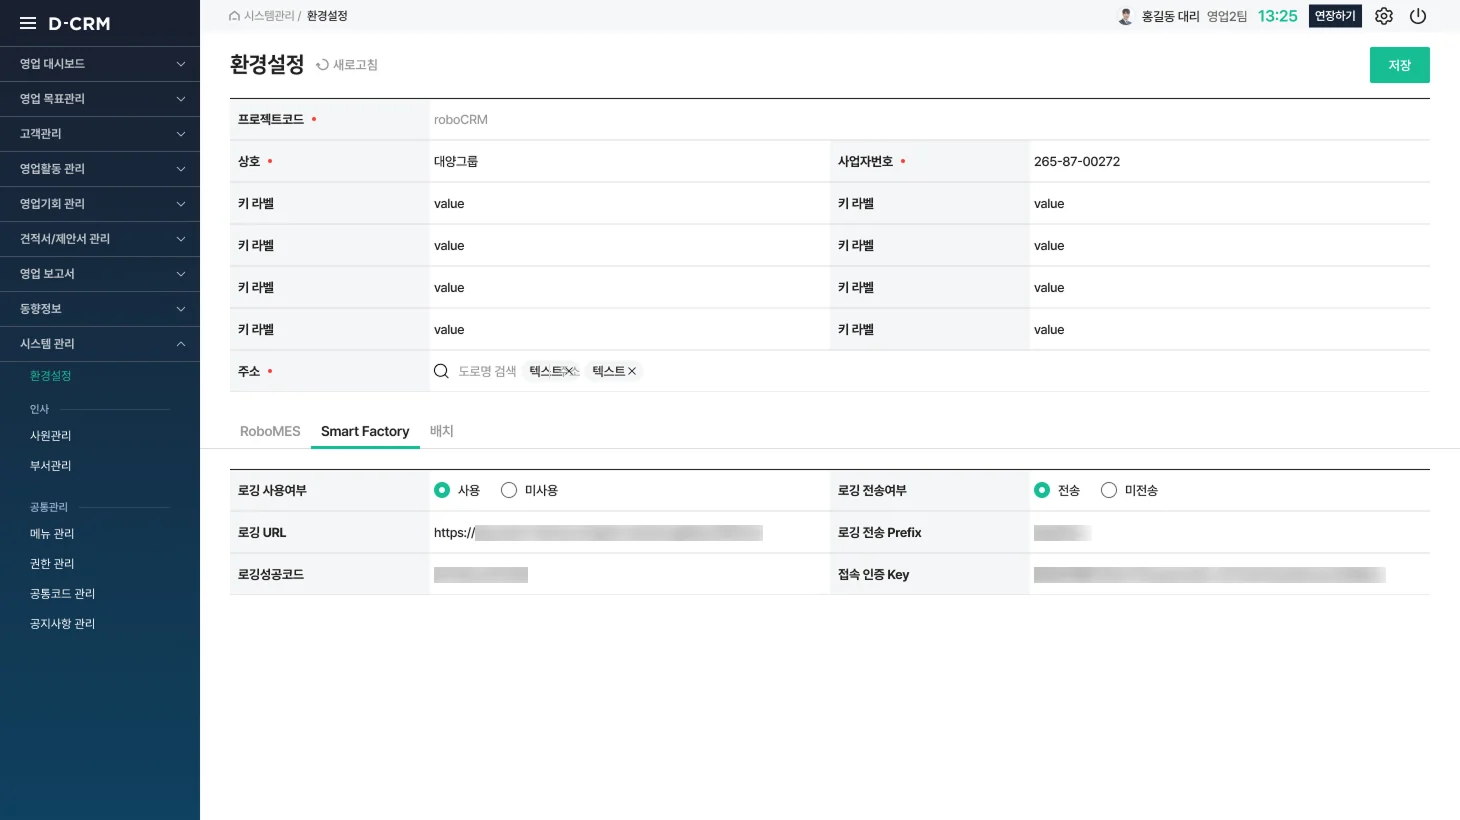This screenshot has height=820, width=1460.
Task: Remove the second 텍스트 address tag
Action: pos(632,371)
